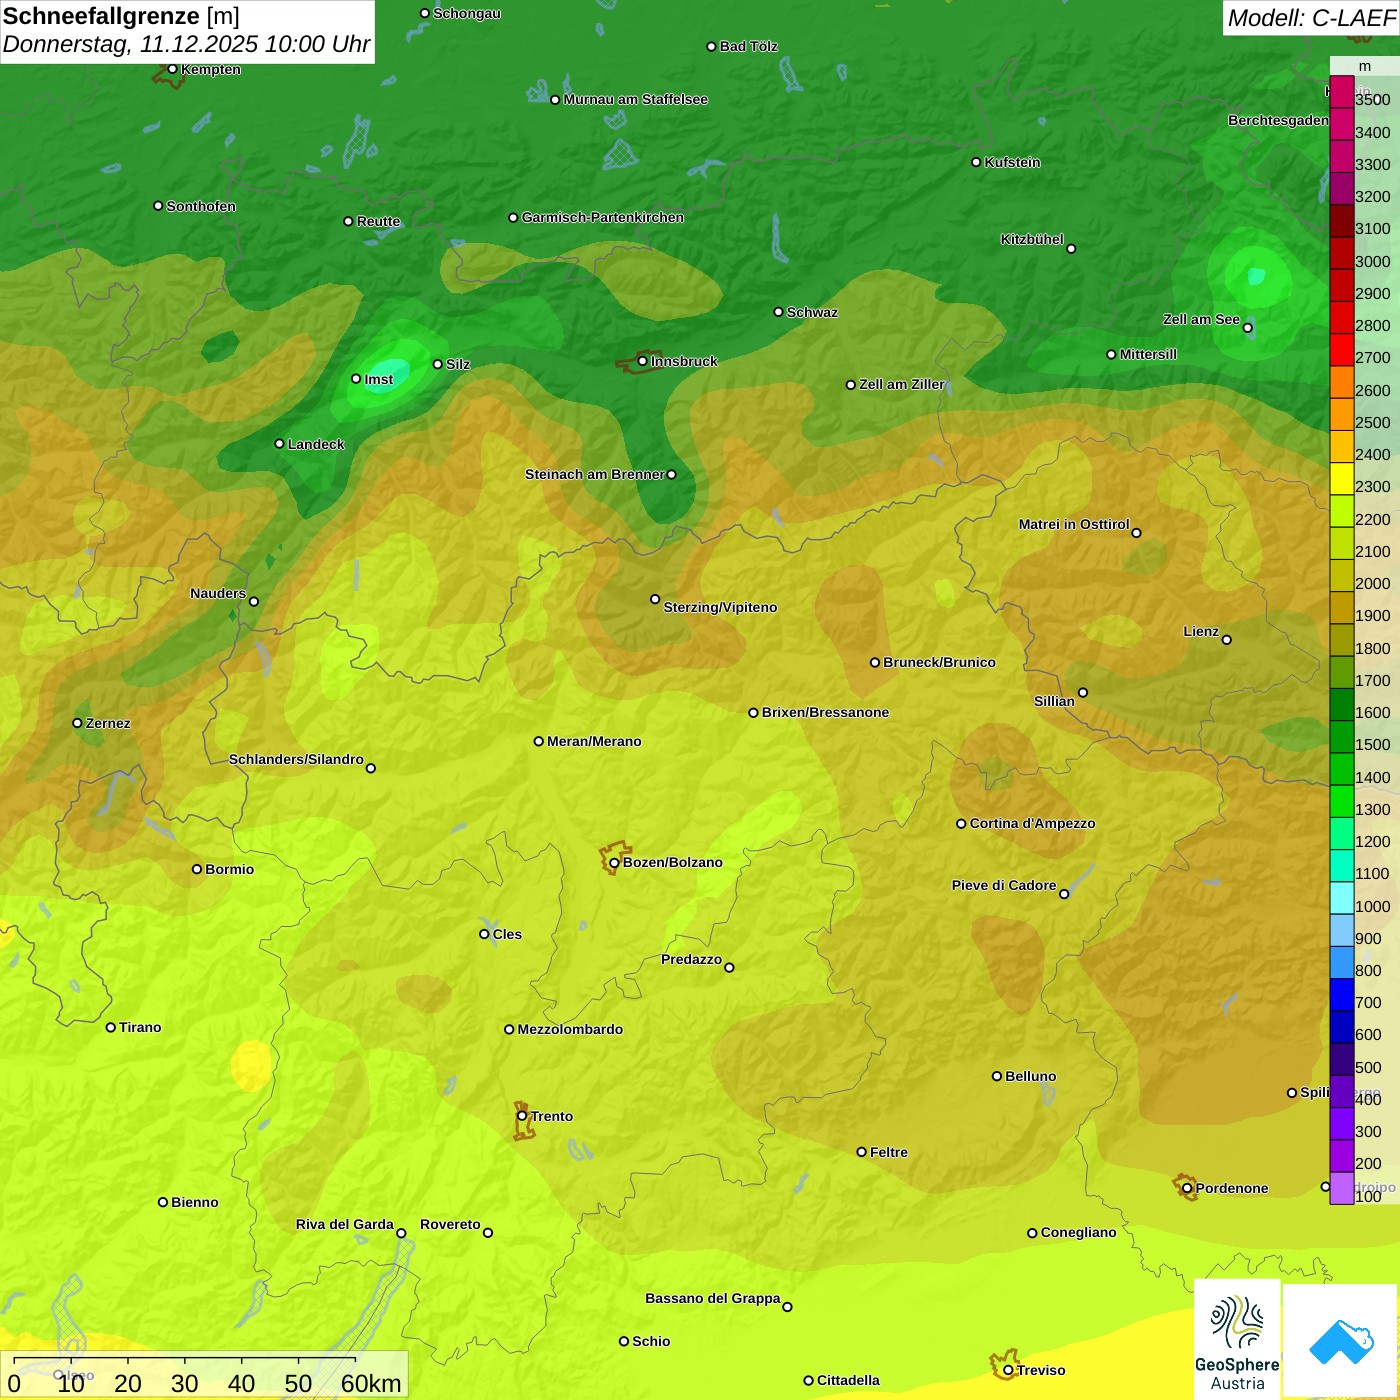Screen dimensions: 1400x1400
Task: Click the Zell am Ziller label
Action: [x=902, y=384]
